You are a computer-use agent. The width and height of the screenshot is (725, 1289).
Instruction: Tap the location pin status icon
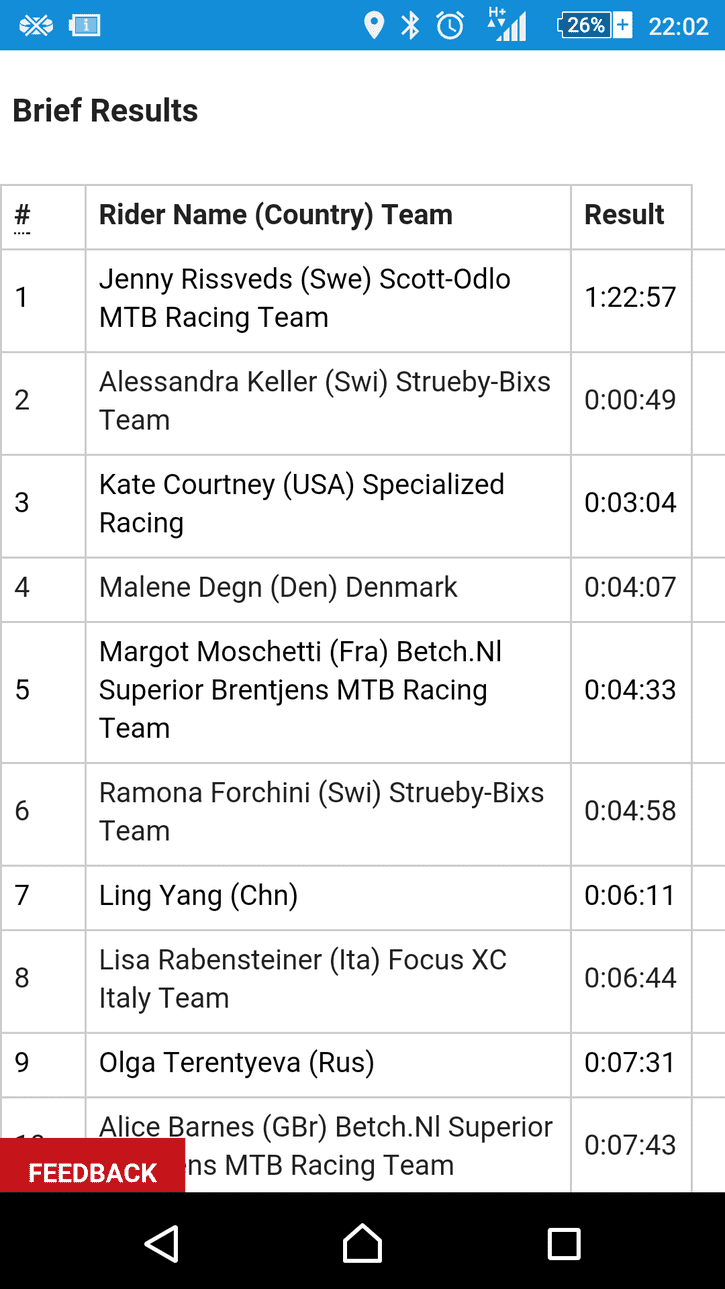coord(374,26)
